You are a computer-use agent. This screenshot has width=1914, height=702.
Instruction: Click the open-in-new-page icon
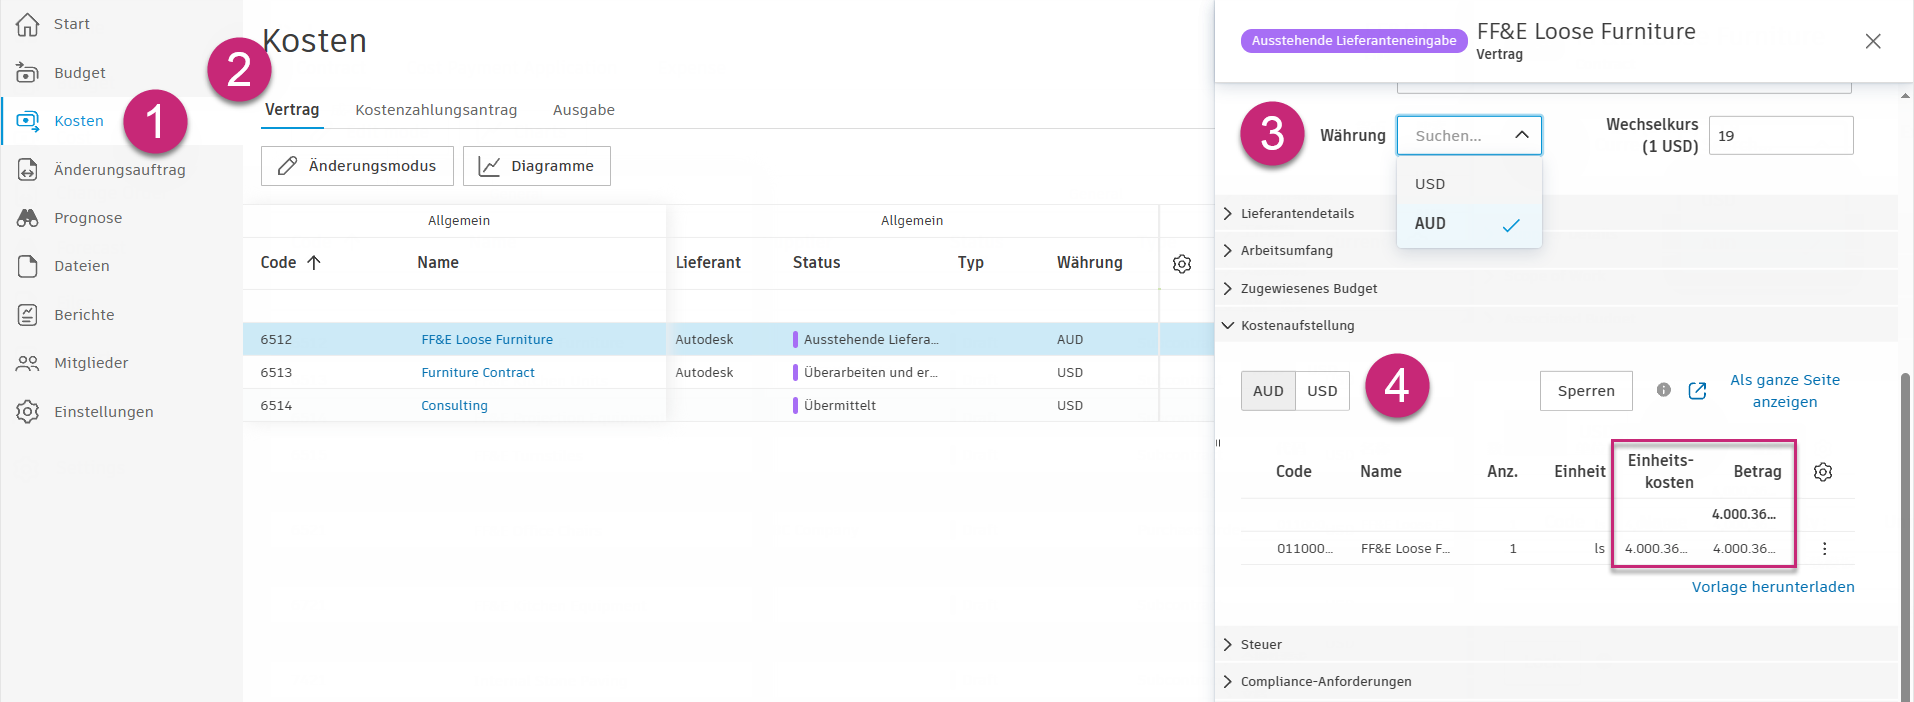(1697, 391)
